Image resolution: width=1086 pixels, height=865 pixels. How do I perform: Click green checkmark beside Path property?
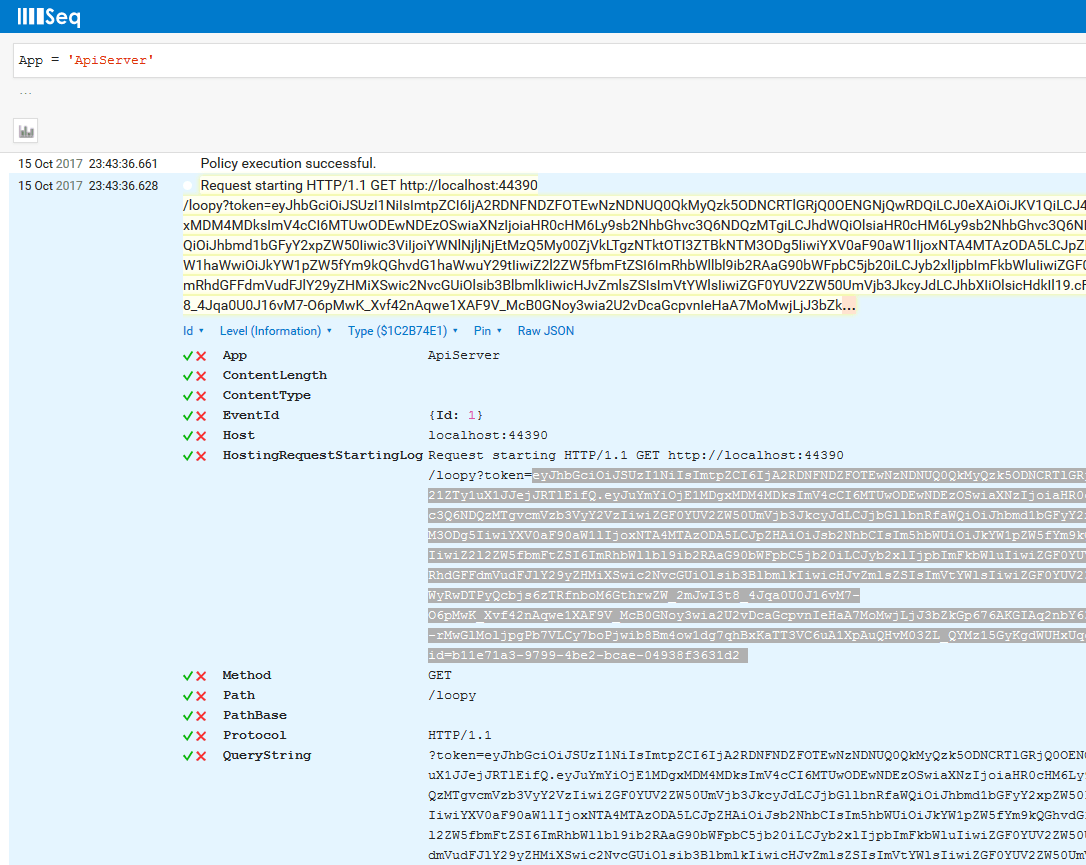click(187, 696)
